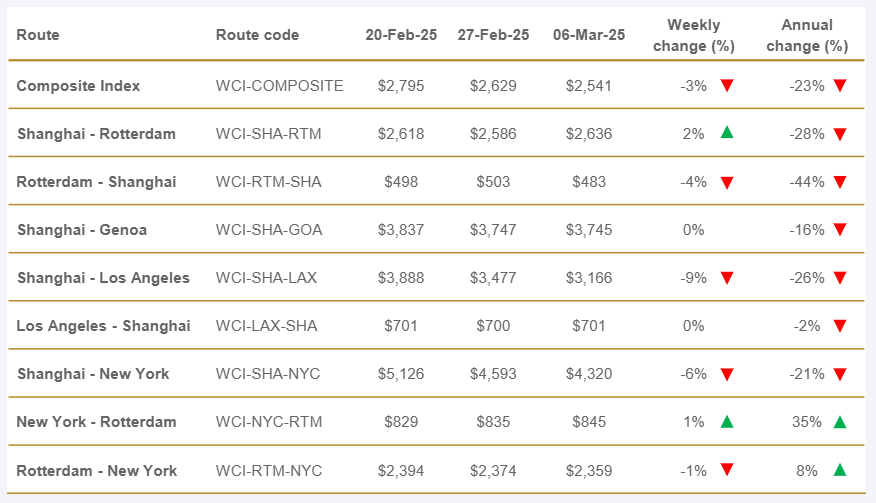
Task: Click the red arrow next to -44% annual change
Action: coord(840,182)
